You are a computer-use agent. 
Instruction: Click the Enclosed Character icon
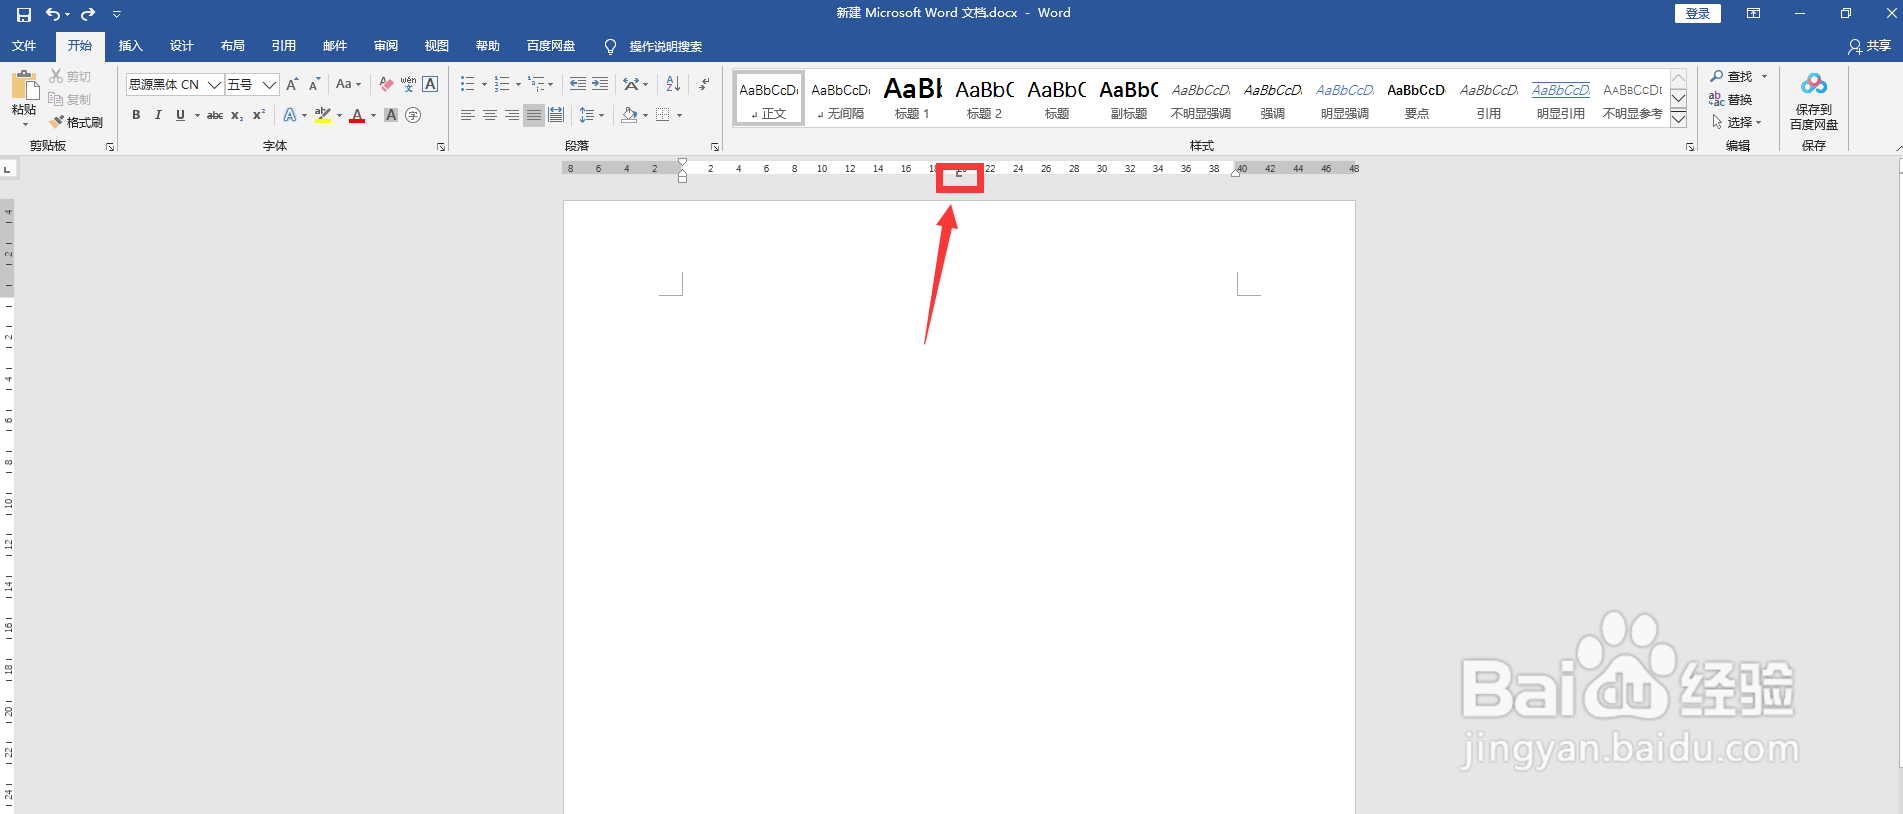(413, 115)
